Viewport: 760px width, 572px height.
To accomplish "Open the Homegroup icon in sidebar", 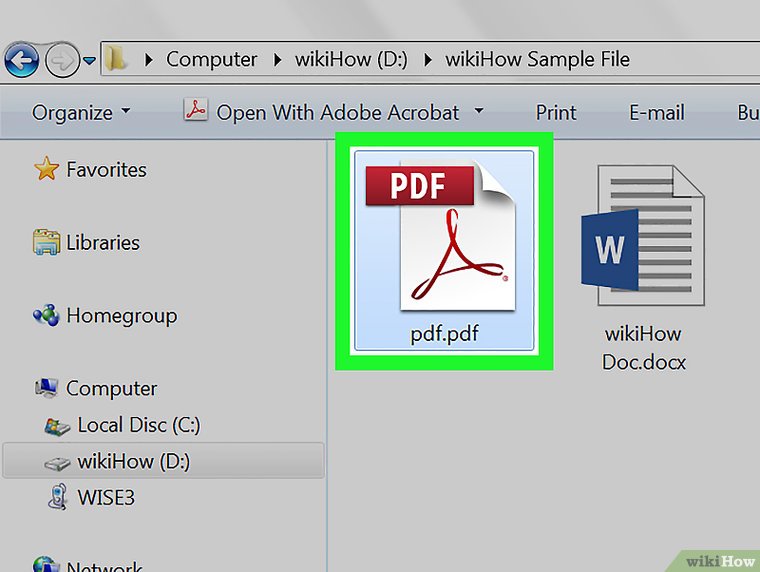I will (x=46, y=316).
